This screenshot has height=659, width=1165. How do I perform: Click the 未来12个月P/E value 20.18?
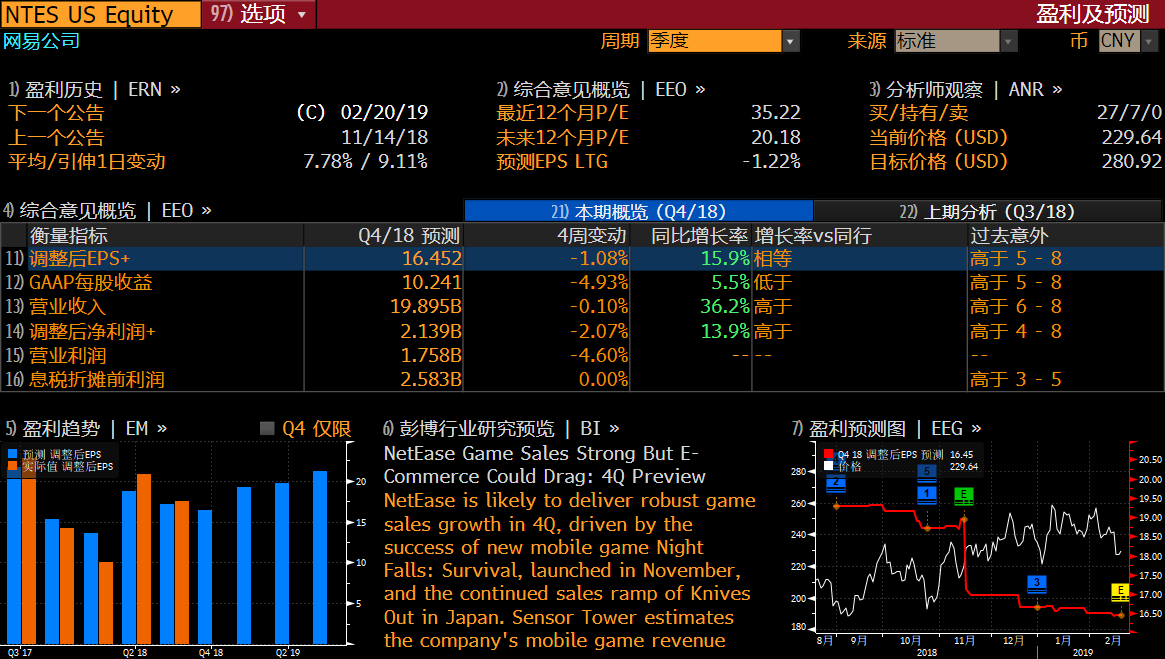(x=776, y=137)
